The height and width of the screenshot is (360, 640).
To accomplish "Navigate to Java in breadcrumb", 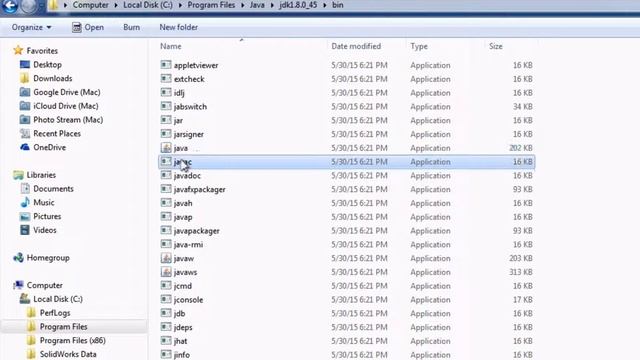I will coord(257,5).
